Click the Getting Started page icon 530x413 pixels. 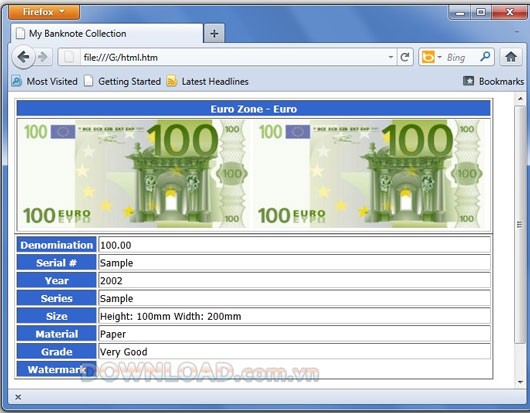point(88,81)
